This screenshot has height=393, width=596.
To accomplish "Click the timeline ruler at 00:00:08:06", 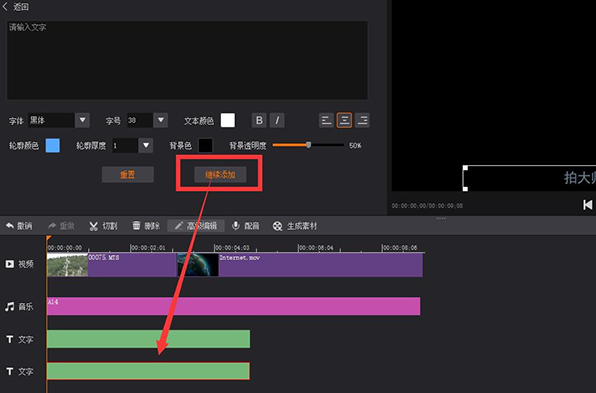I will point(400,248).
